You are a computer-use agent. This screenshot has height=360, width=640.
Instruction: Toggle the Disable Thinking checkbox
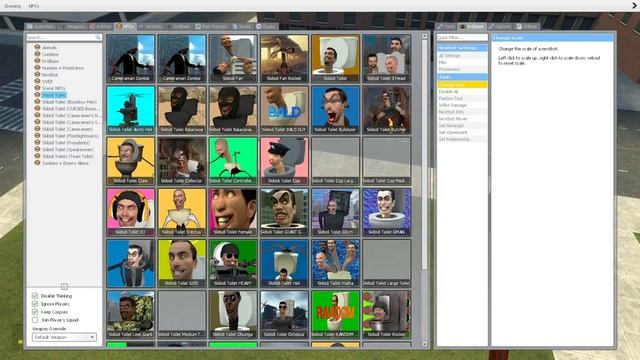click(35, 296)
